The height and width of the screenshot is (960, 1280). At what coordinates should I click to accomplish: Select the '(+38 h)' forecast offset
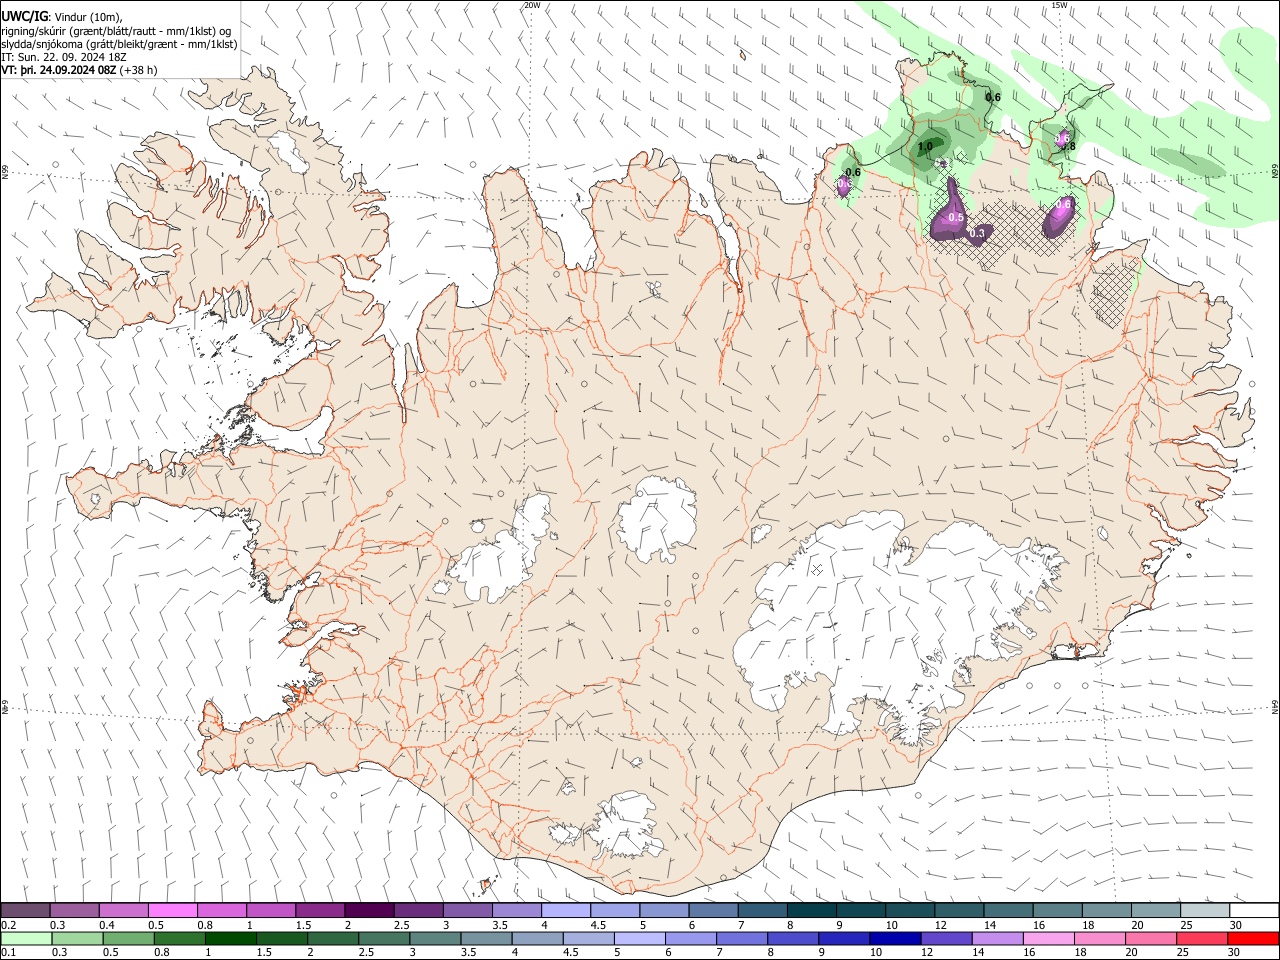point(138,70)
